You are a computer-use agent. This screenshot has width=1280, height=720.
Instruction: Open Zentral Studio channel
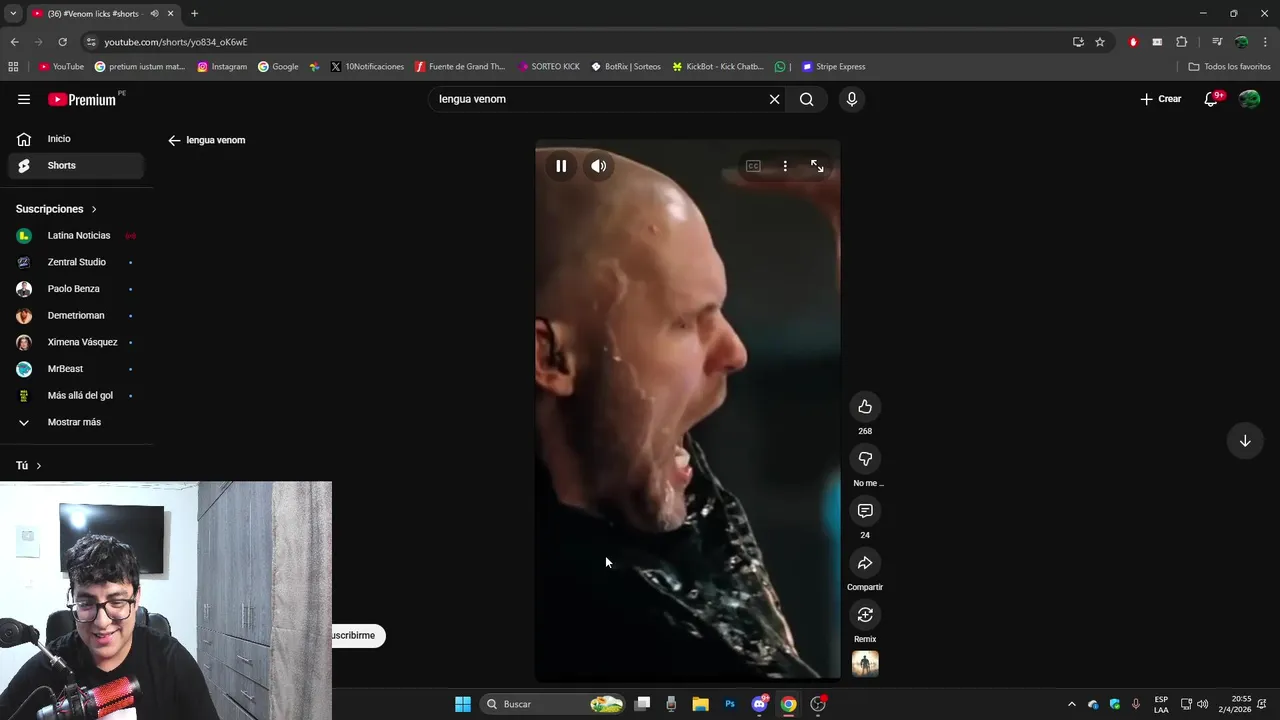[x=76, y=262]
